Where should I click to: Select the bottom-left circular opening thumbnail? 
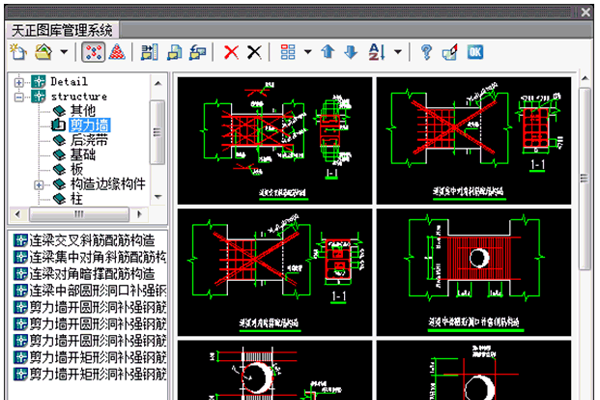(275, 370)
